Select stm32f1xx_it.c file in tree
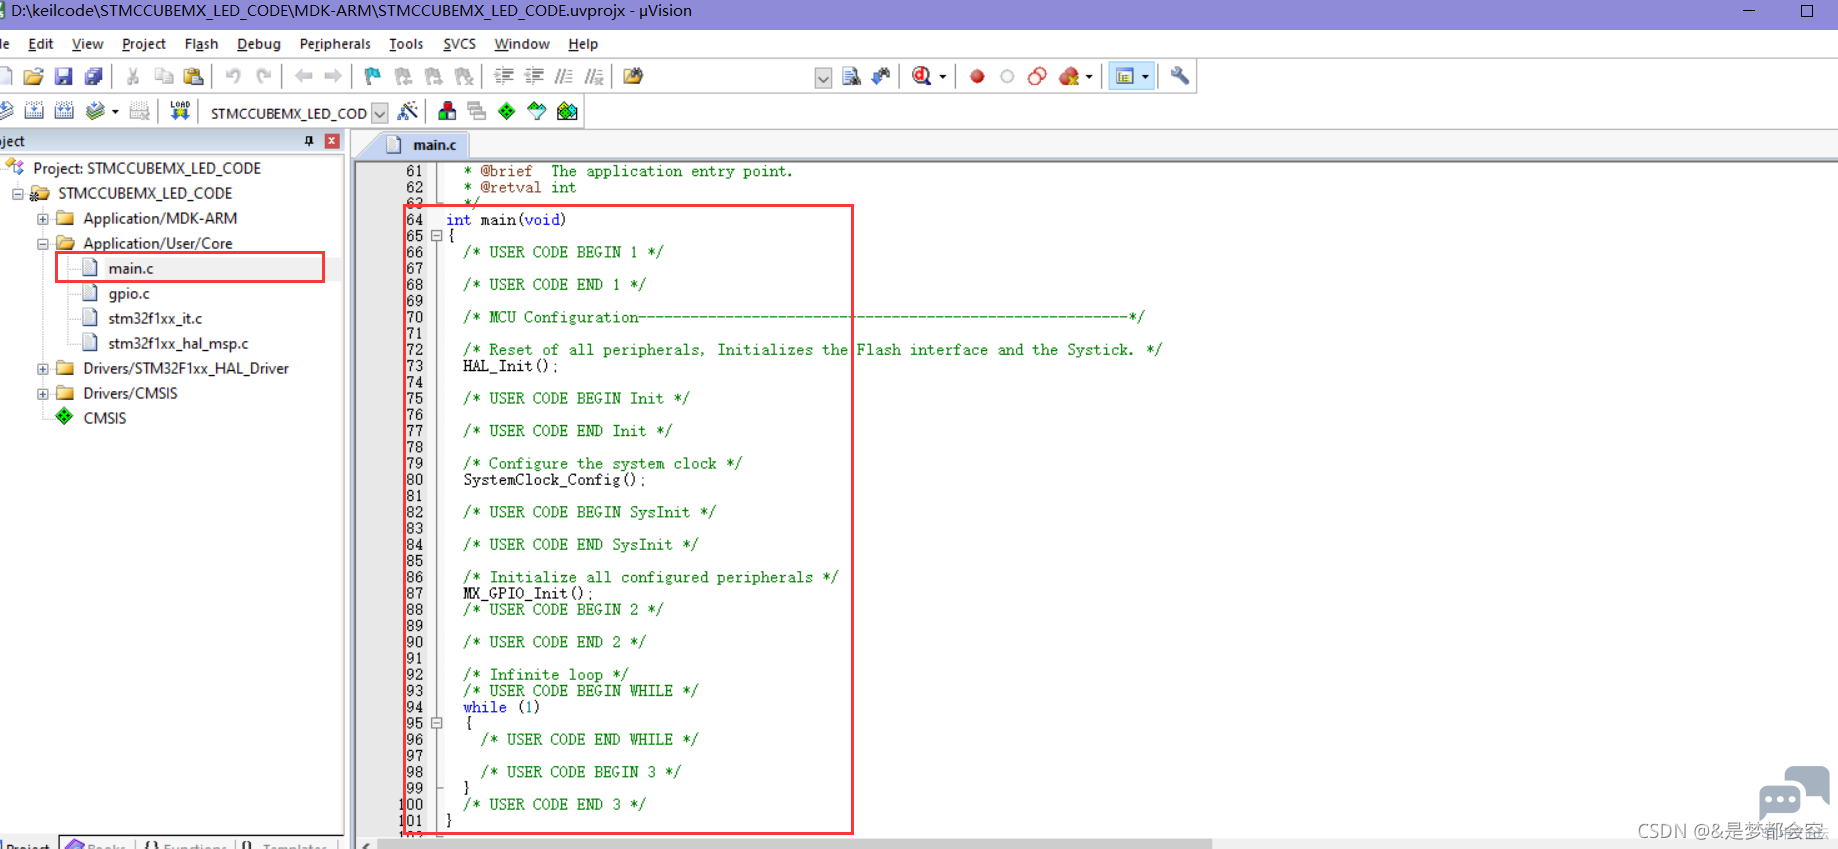The width and height of the screenshot is (1838, 849). point(155,319)
